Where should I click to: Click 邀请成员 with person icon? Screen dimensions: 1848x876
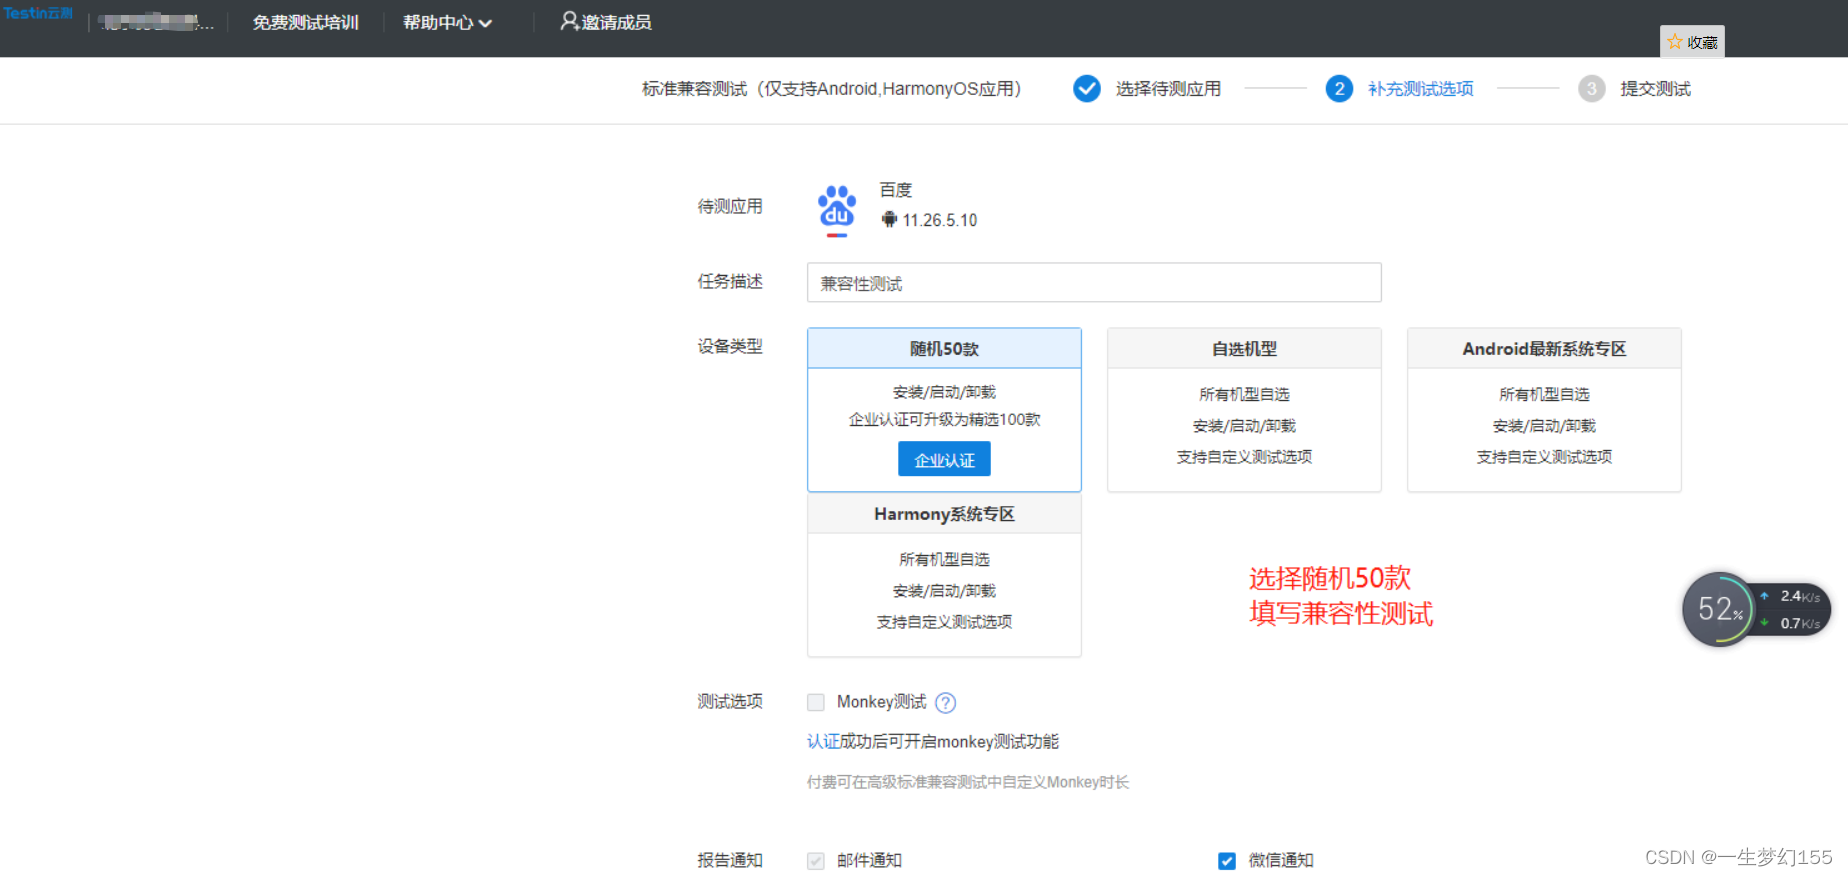(606, 22)
